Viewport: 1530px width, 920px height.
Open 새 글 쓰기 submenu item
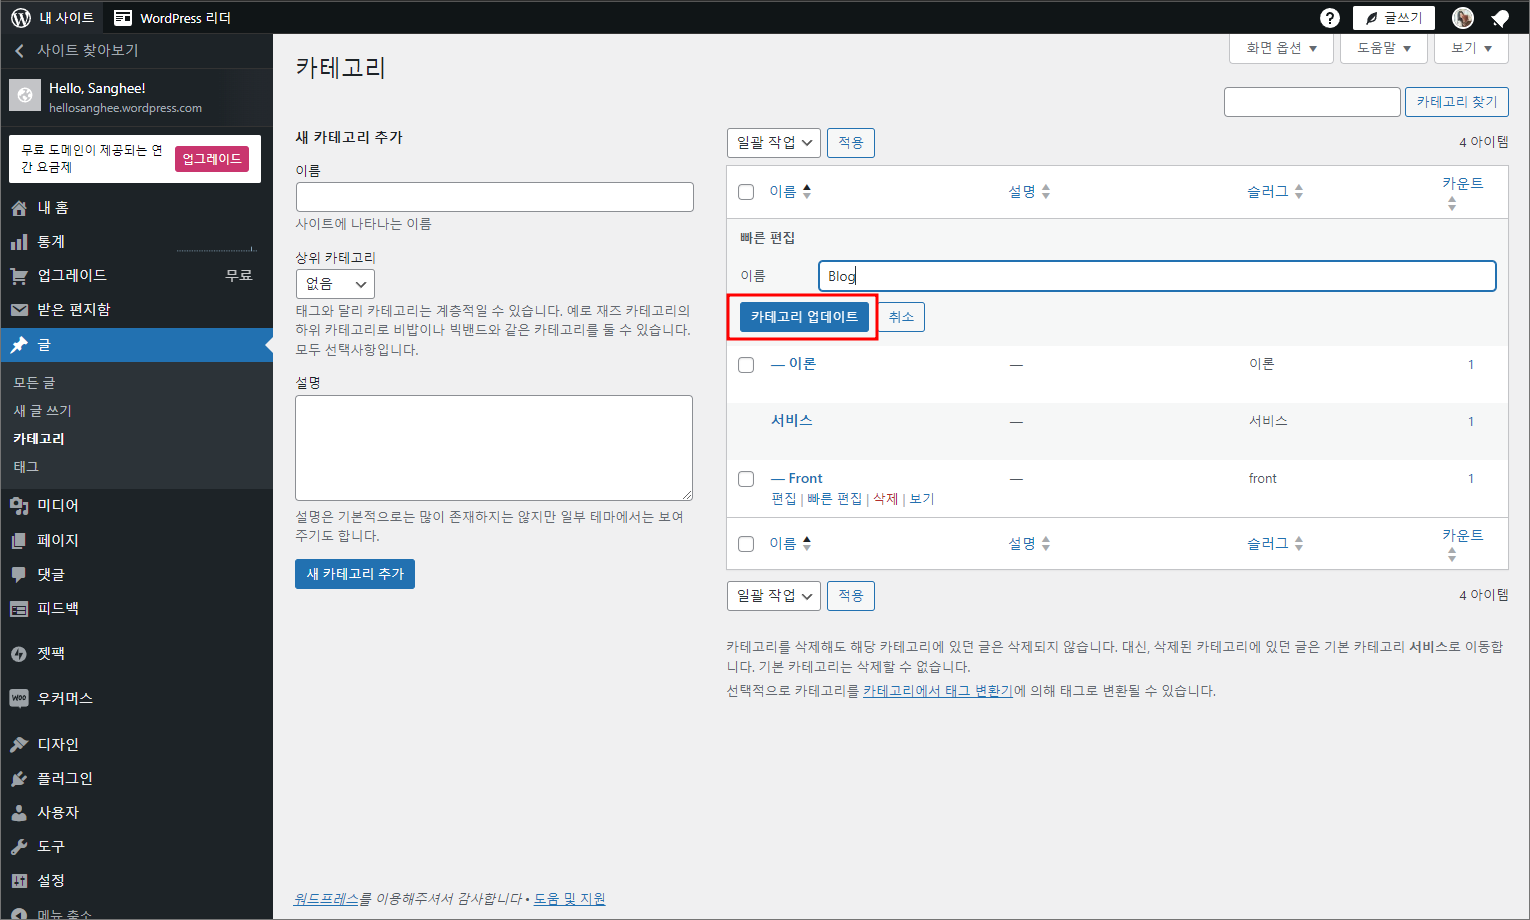pyautogui.click(x=42, y=411)
